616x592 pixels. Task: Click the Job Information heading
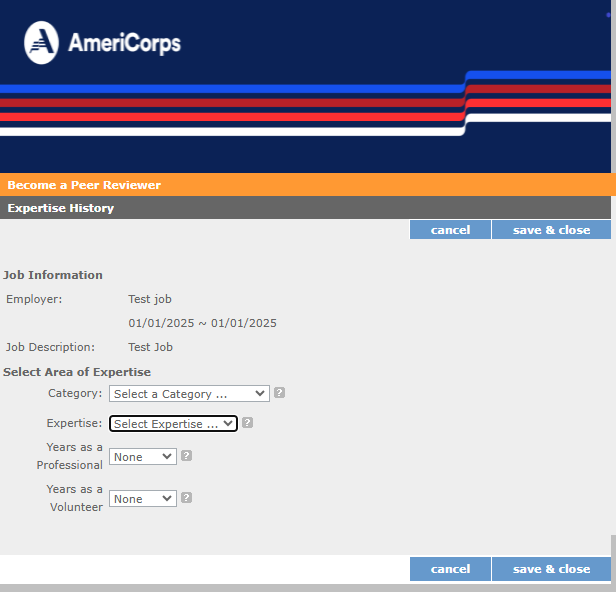coord(53,275)
